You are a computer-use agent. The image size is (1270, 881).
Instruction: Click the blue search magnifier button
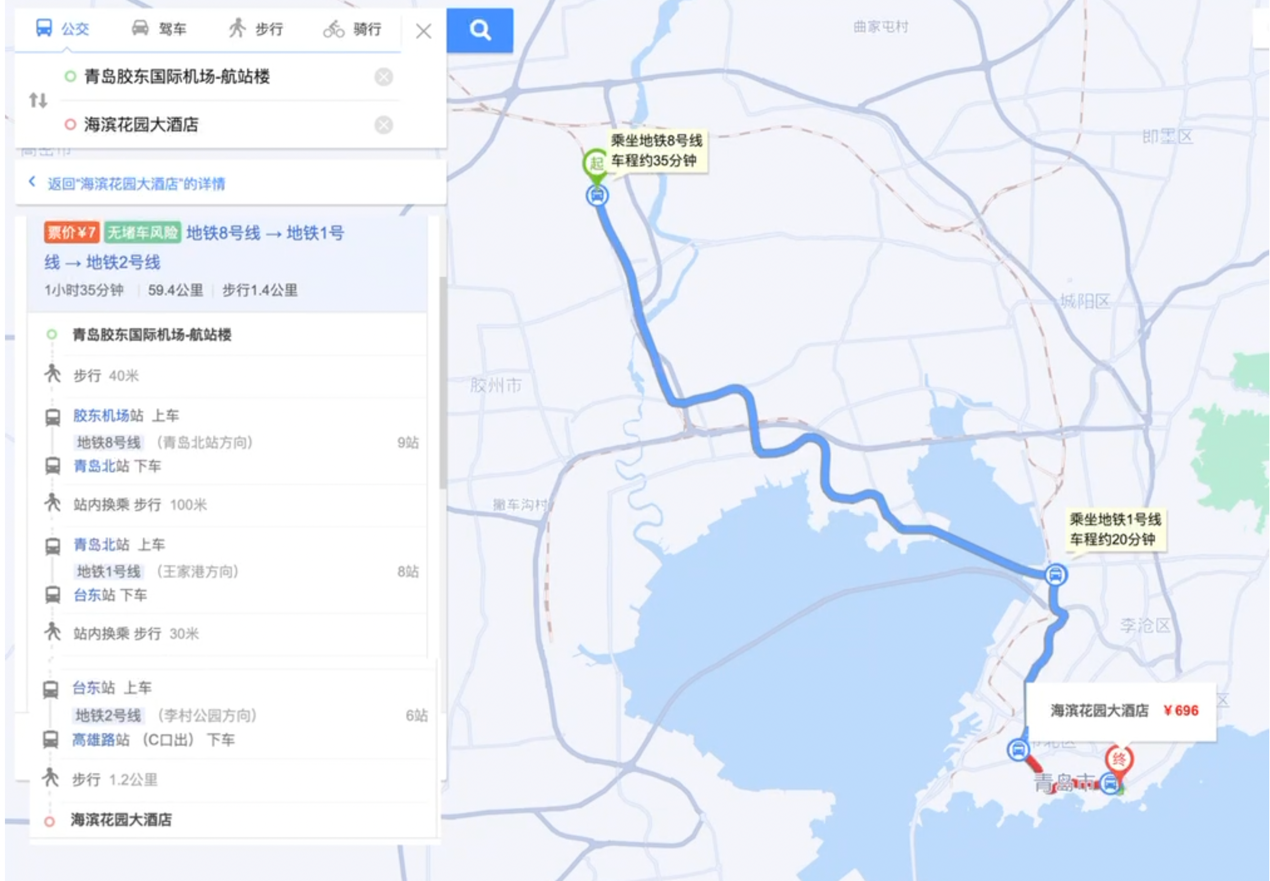click(480, 31)
